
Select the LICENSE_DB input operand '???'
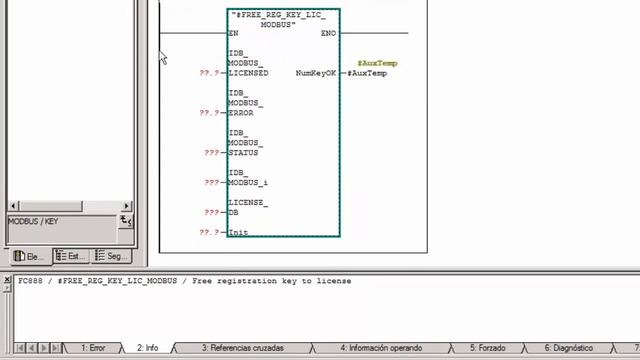[211, 212]
